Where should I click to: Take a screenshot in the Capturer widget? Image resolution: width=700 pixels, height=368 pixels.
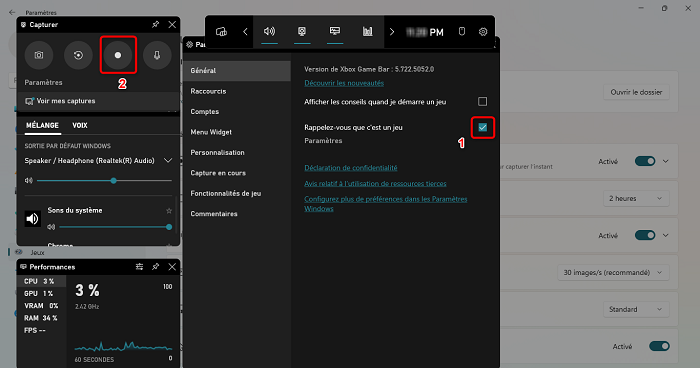point(39,55)
